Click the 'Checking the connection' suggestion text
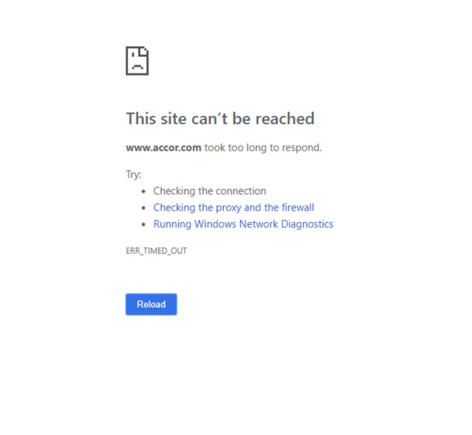472x435 pixels. (x=210, y=191)
